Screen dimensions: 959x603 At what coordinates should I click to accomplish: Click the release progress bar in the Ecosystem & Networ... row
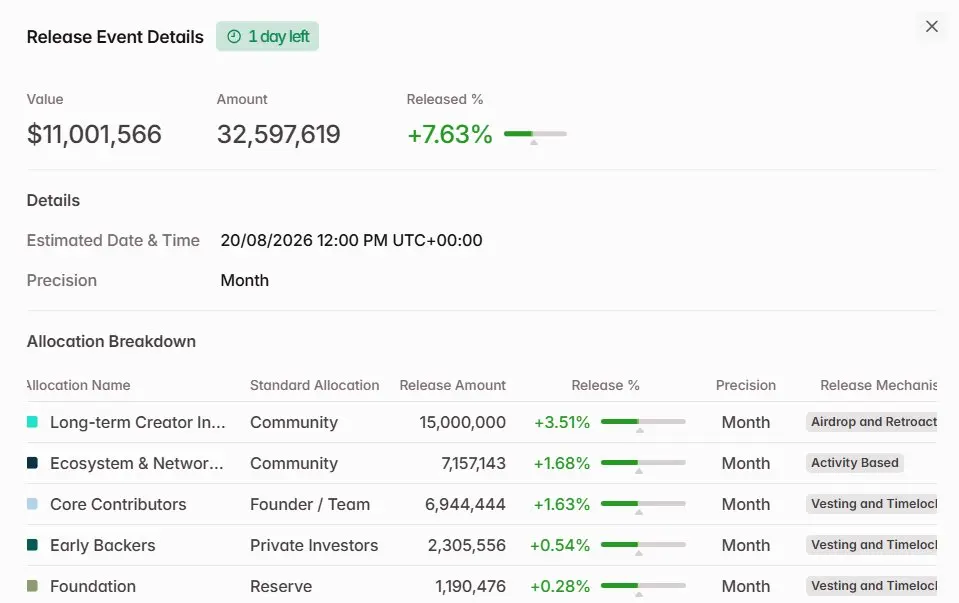pos(643,463)
